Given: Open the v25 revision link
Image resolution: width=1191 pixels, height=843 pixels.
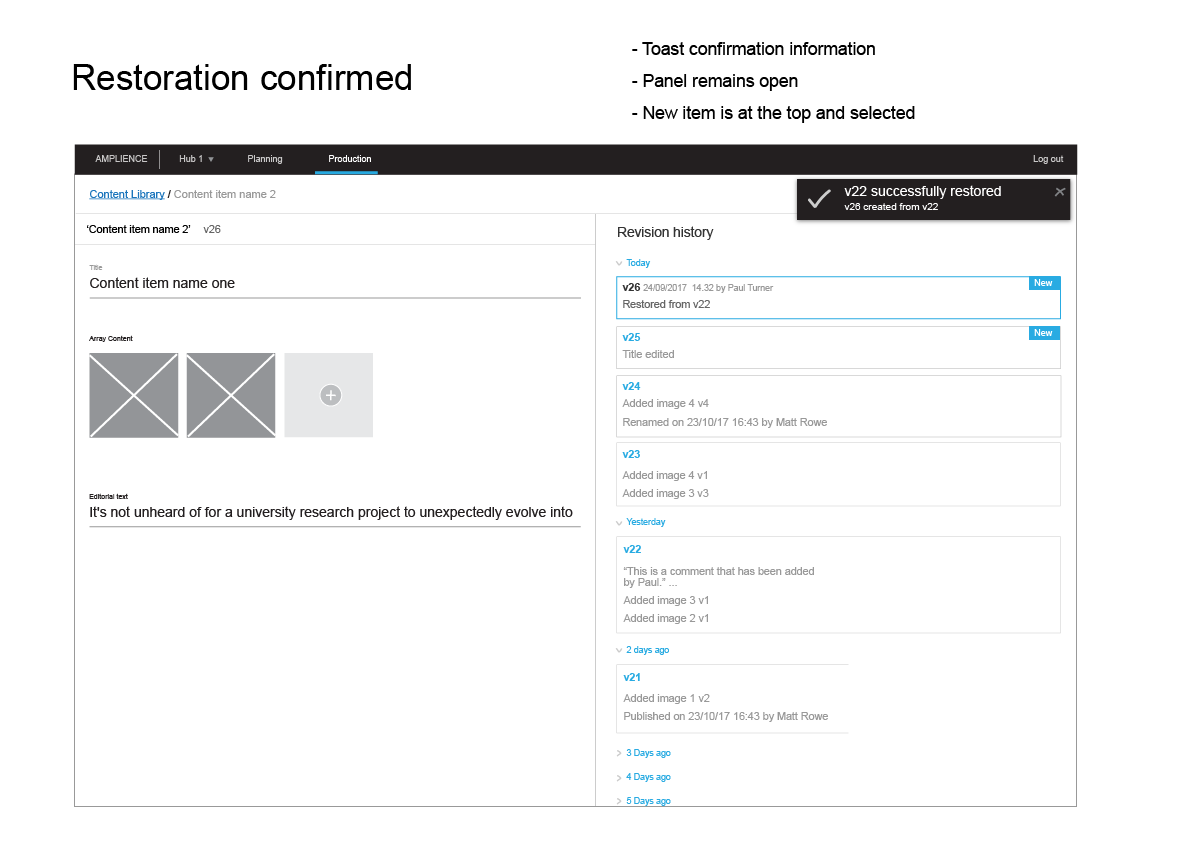Looking at the screenshot, I should pos(631,337).
